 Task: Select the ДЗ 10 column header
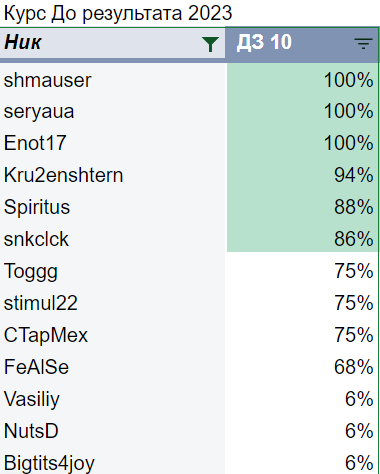click(302, 44)
